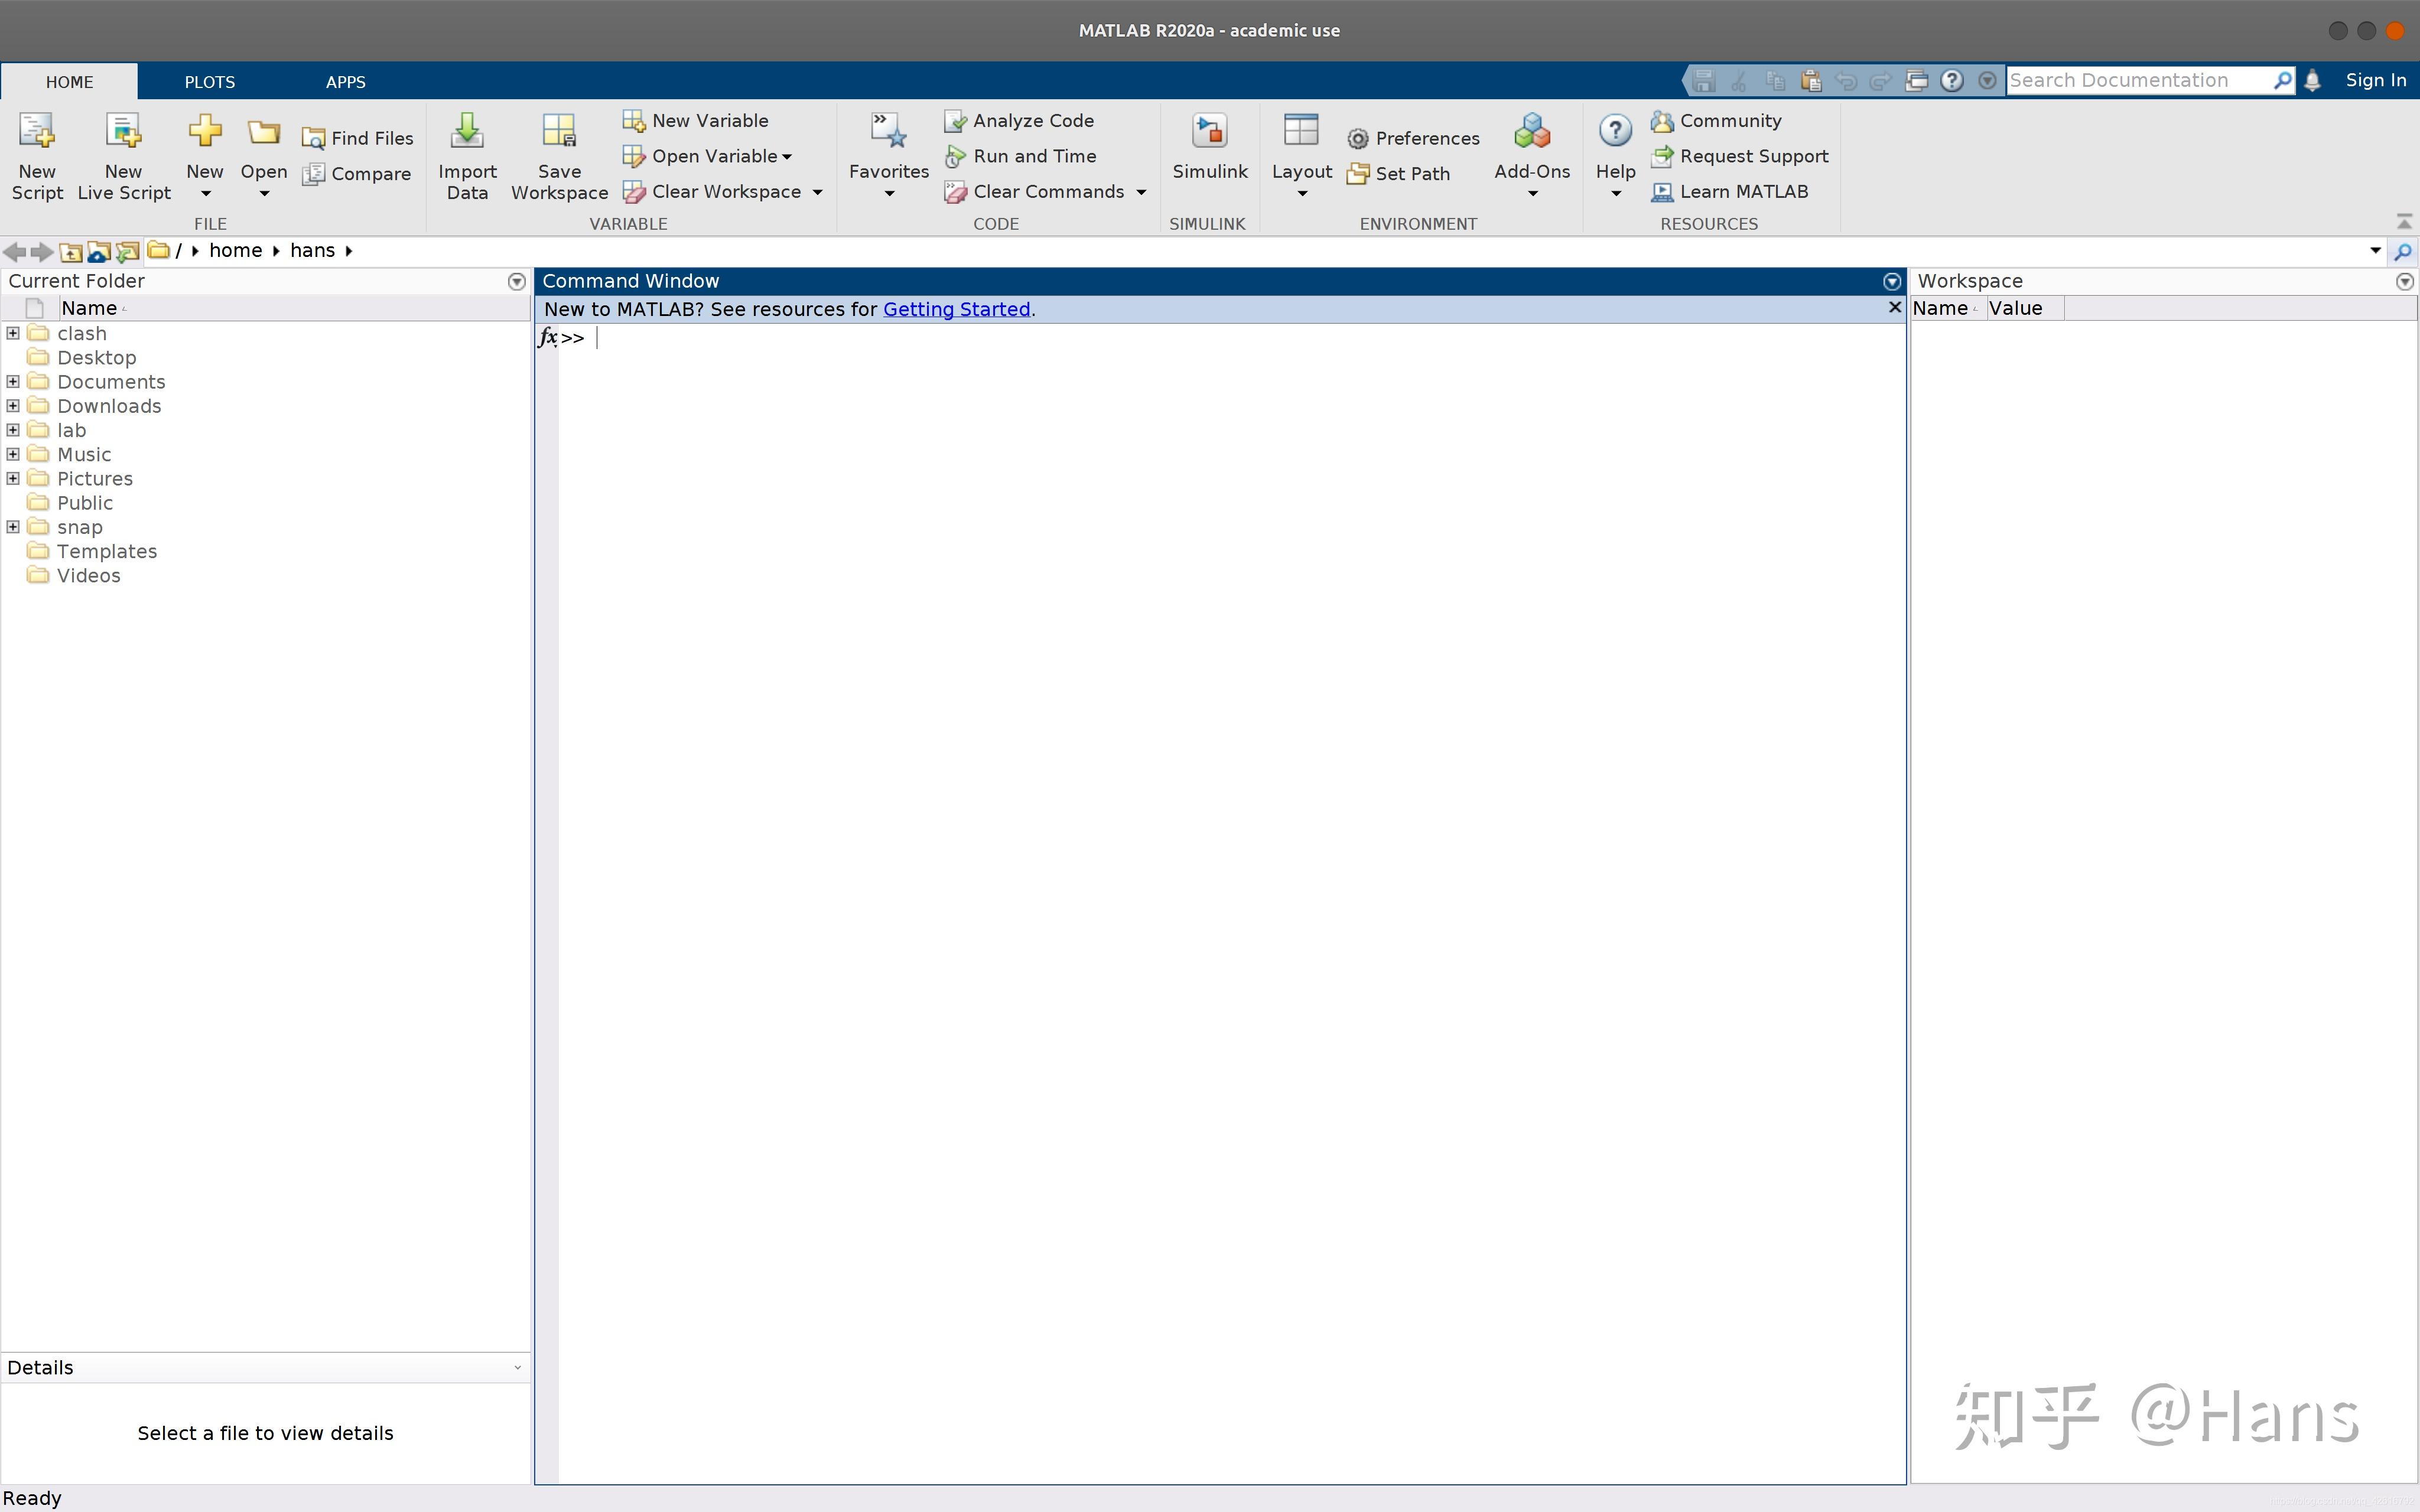This screenshot has width=2420, height=1512.
Task: Click the magnifier icon in documentation search
Action: 2282,81
